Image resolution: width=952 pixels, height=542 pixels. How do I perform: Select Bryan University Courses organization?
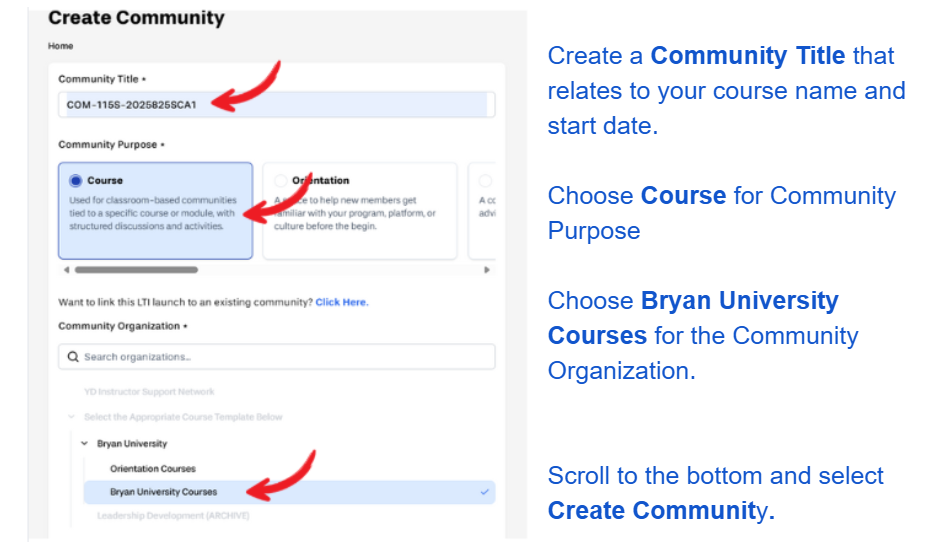290,492
